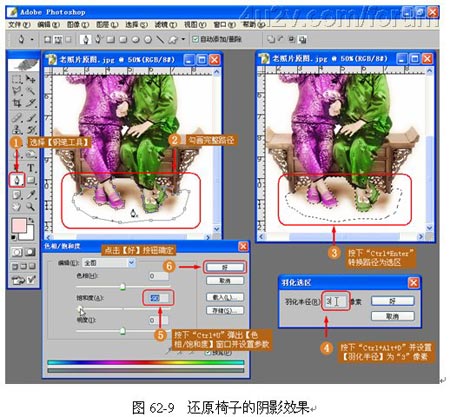Click Jump to ImageReady icon
This screenshot has width=450, height=417.
pyautogui.click(x=23, y=280)
